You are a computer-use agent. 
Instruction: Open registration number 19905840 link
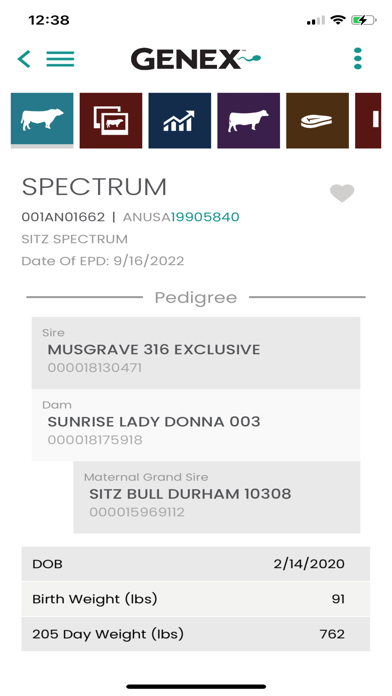tap(205, 217)
